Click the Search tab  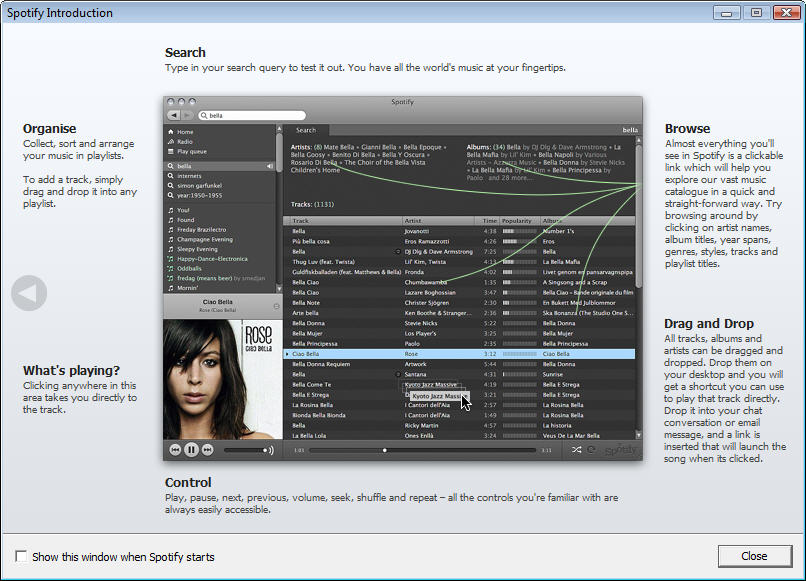point(306,131)
